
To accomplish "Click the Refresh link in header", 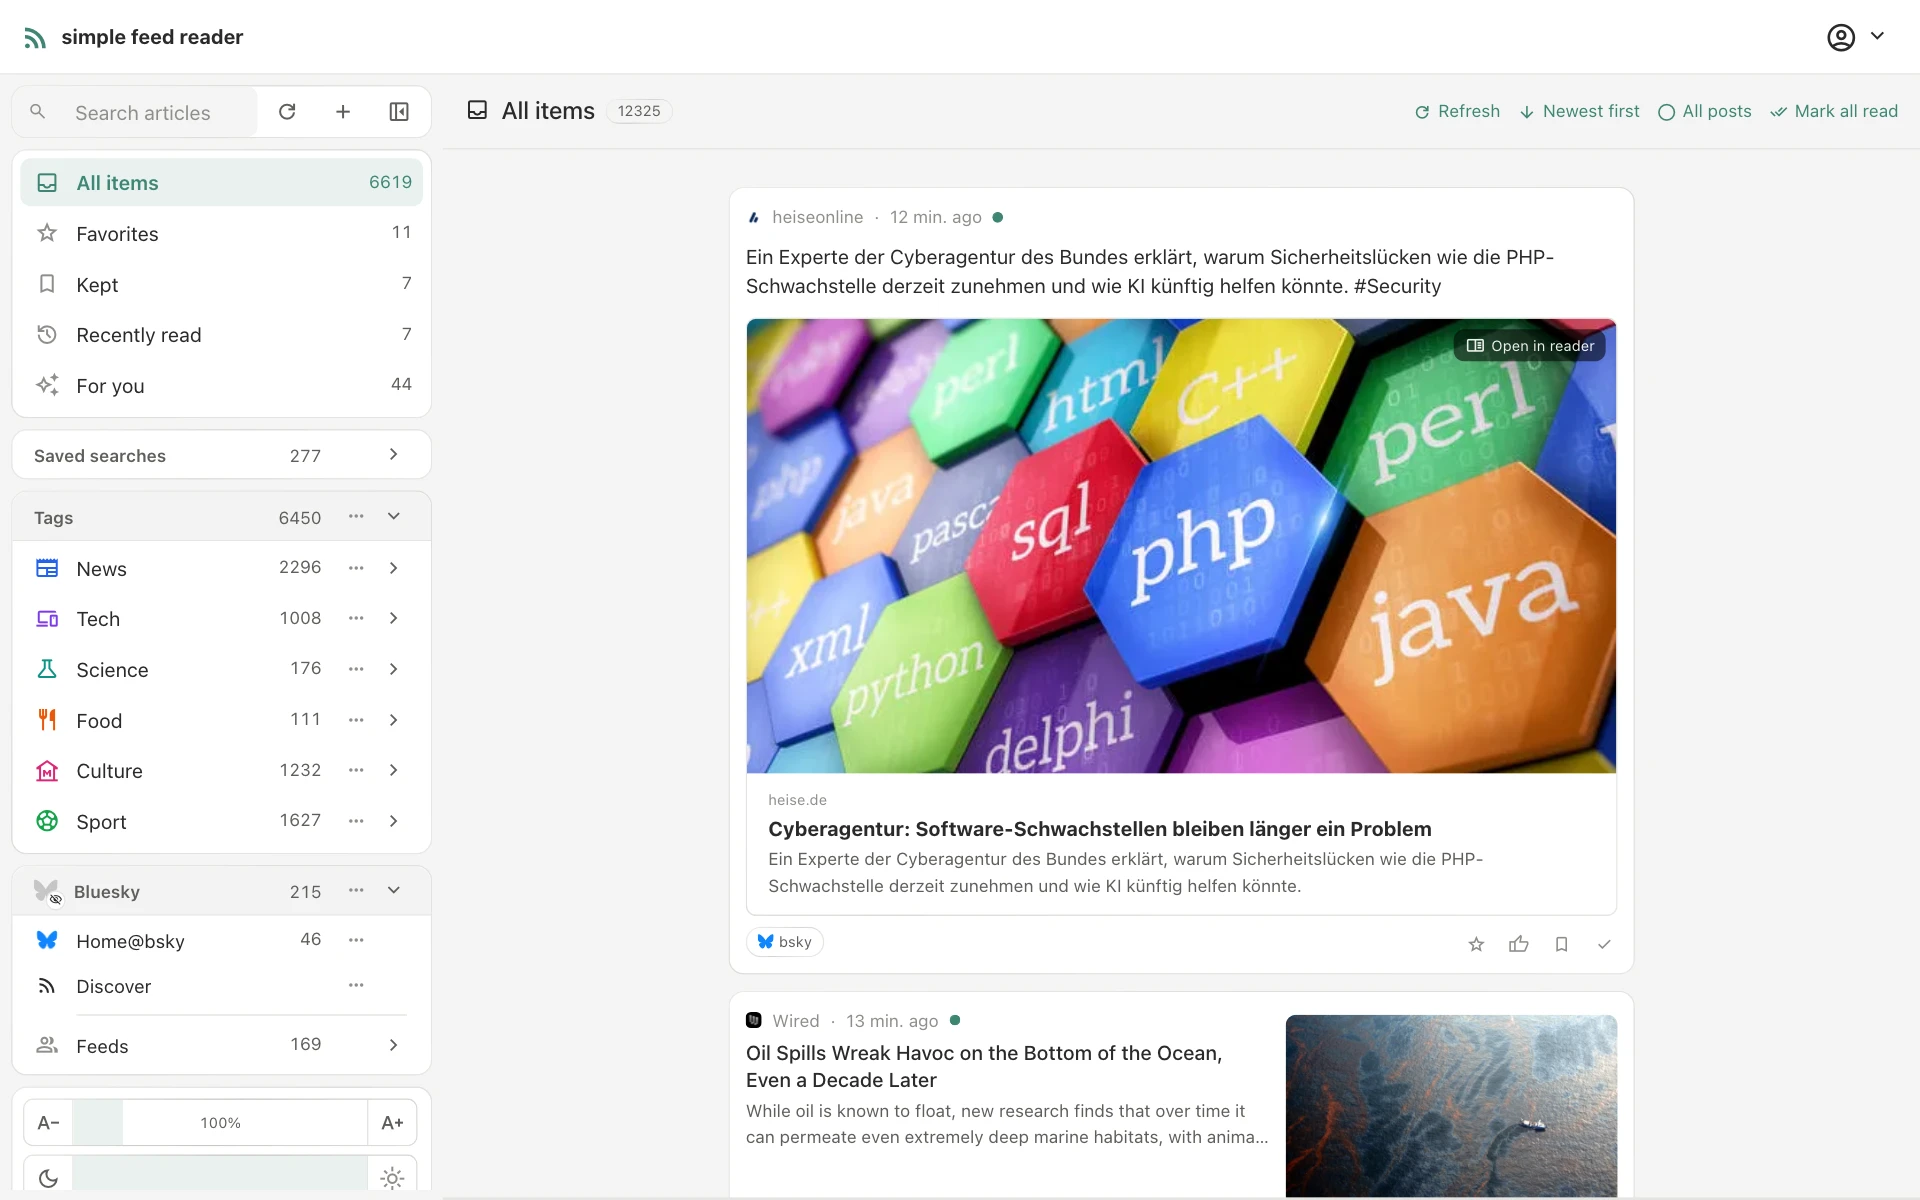I will pyautogui.click(x=1457, y=112).
